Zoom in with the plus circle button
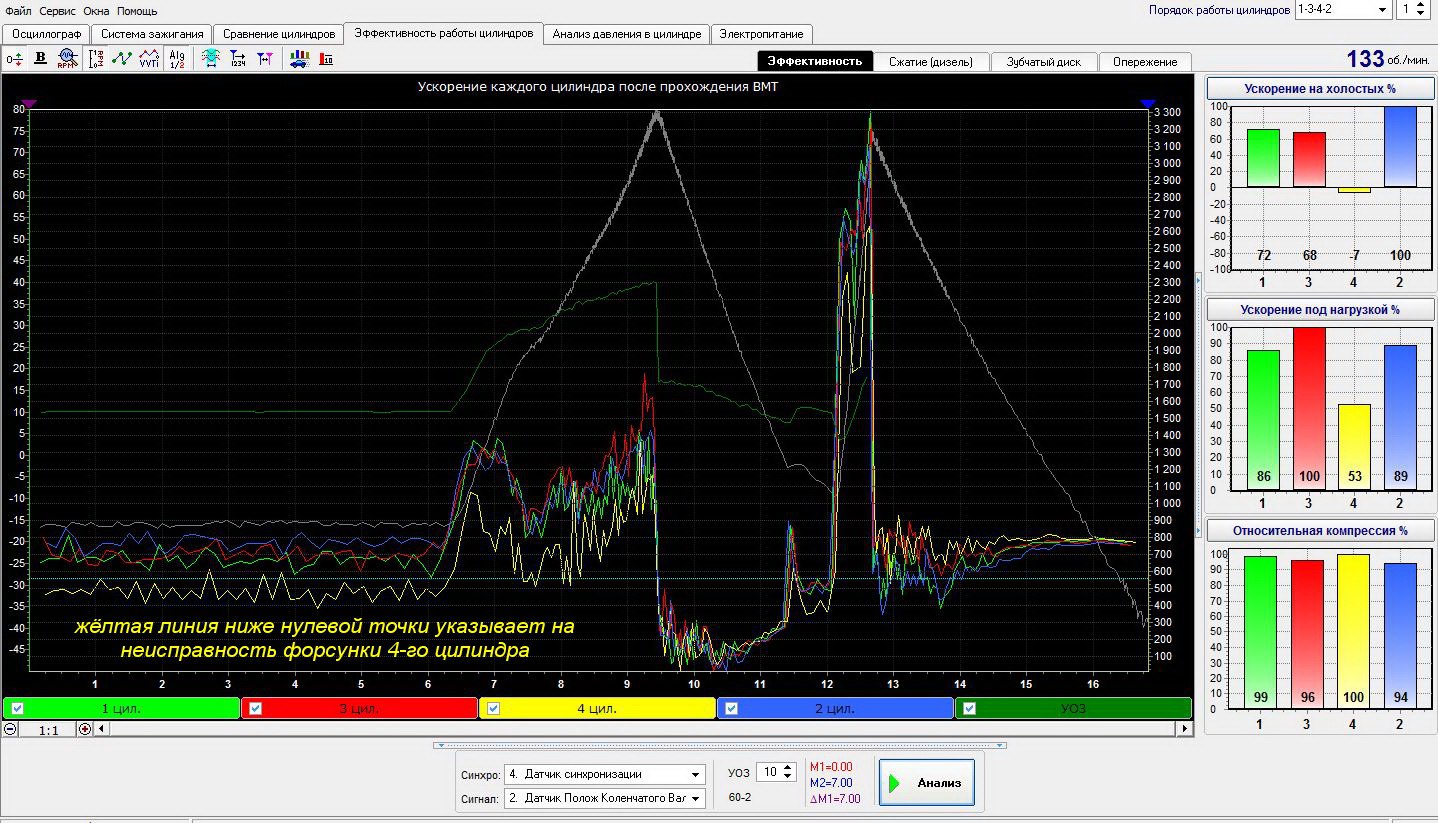This screenshot has width=1438, height=823. click(x=85, y=729)
